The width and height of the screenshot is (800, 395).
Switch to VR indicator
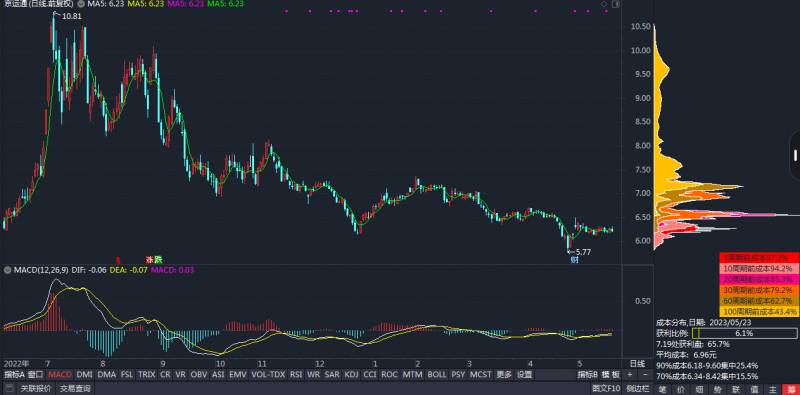[x=180, y=375]
